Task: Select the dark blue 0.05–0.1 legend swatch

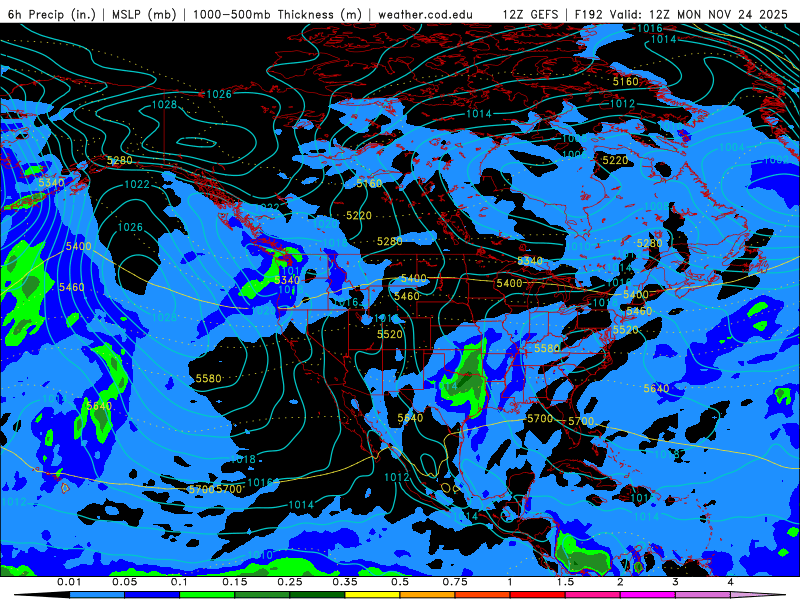Action: click(152, 595)
